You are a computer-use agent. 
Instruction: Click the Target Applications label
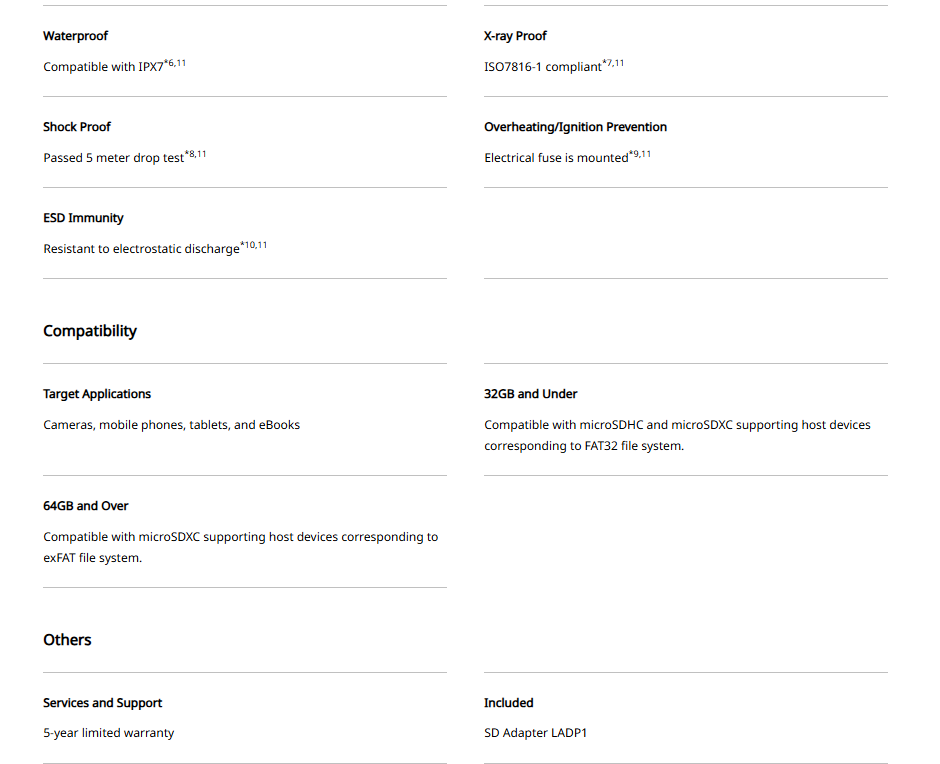(97, 394)
